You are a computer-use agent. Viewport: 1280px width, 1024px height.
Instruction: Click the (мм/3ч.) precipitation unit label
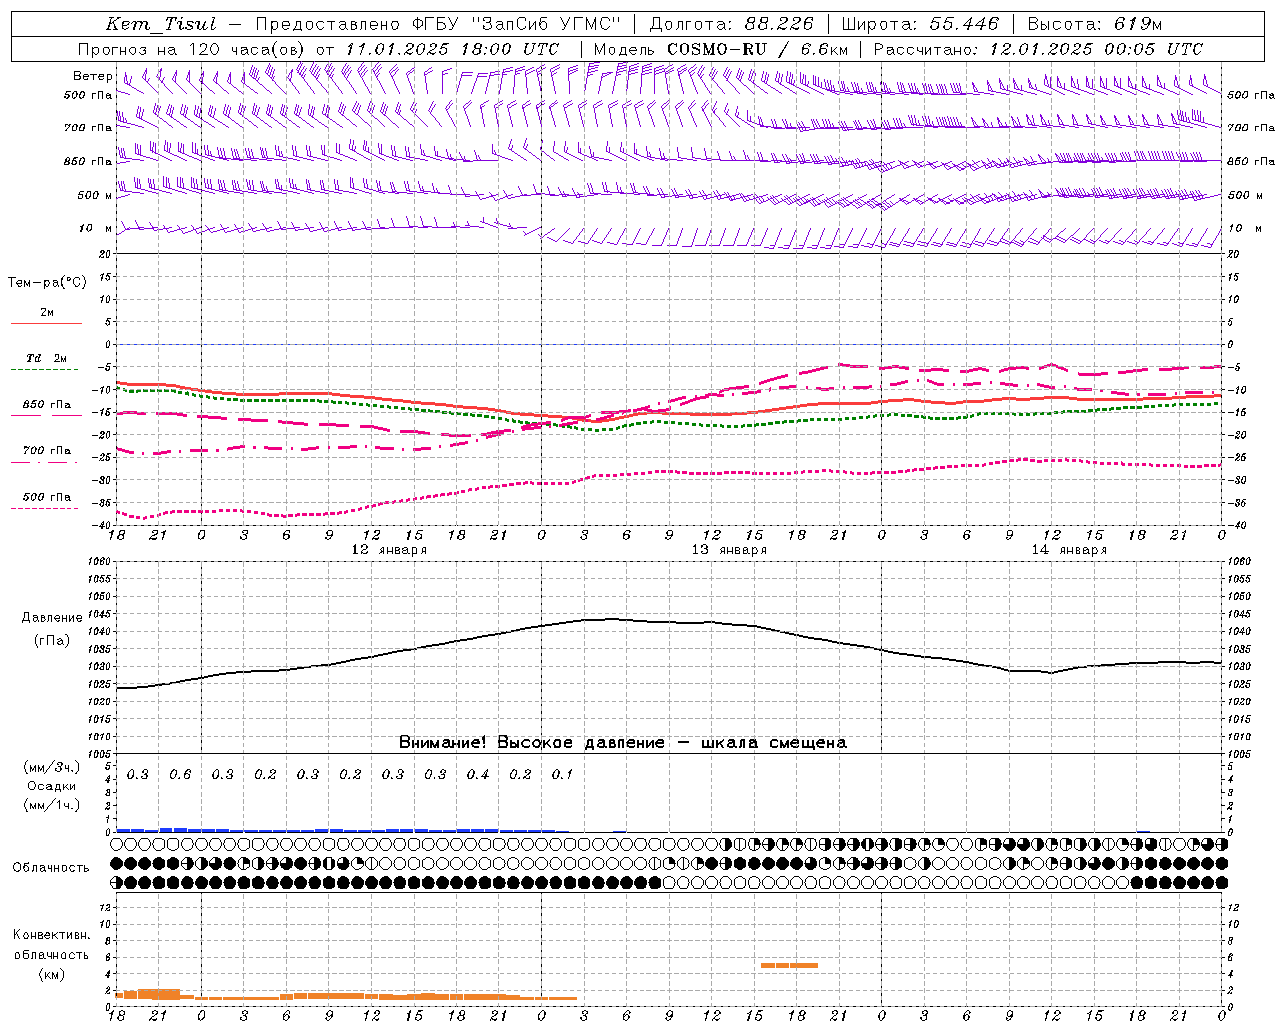click(x=52, y=767)
